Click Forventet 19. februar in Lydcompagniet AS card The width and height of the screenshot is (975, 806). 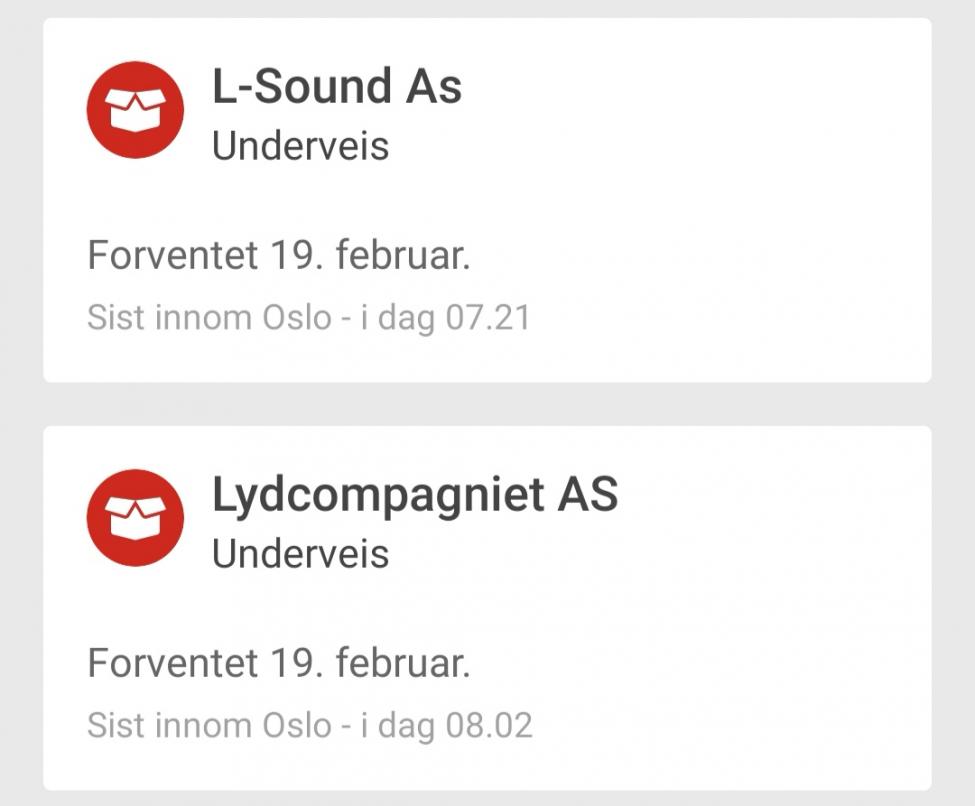(x=278, y=663)
